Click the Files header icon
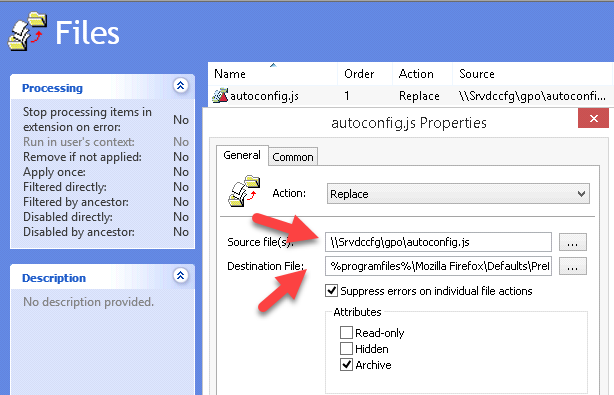 [27, 31]
